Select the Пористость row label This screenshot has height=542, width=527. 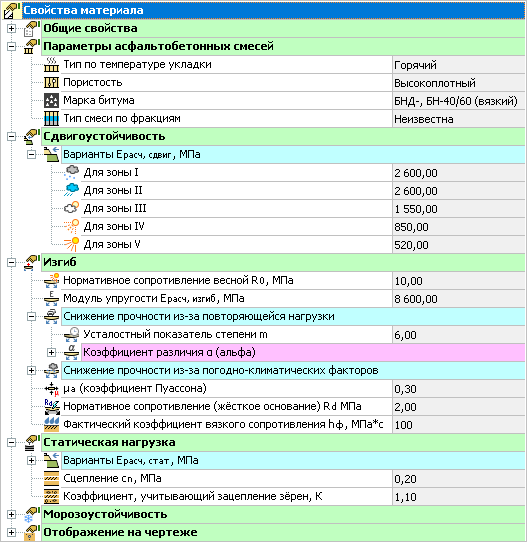(x=93, y=83)
